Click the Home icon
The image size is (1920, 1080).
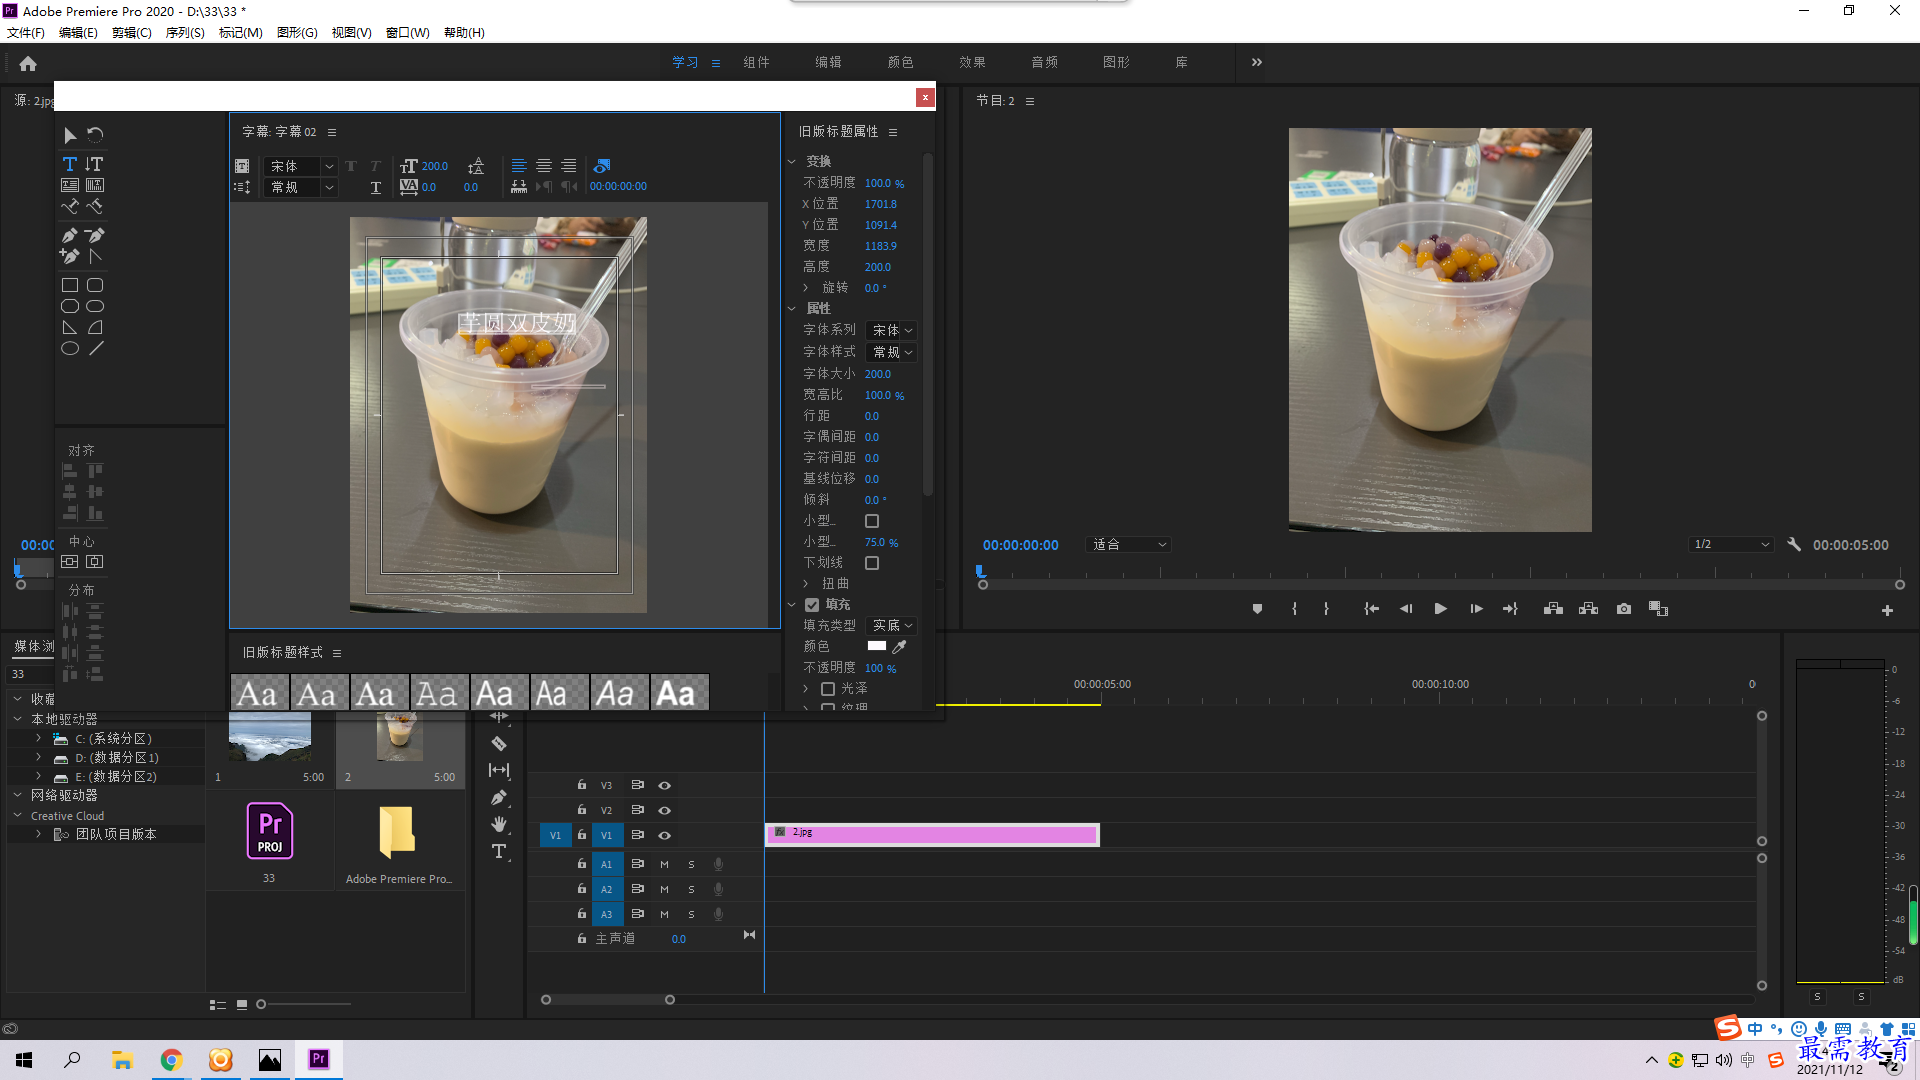click(x=28, y=64)
